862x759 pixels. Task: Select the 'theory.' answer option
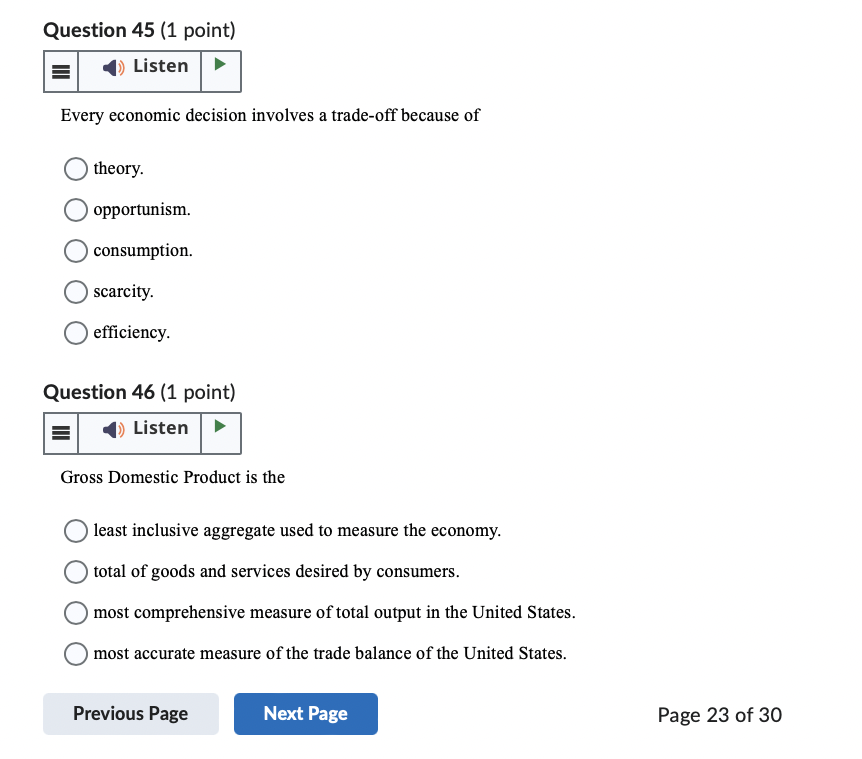[75, 169]
